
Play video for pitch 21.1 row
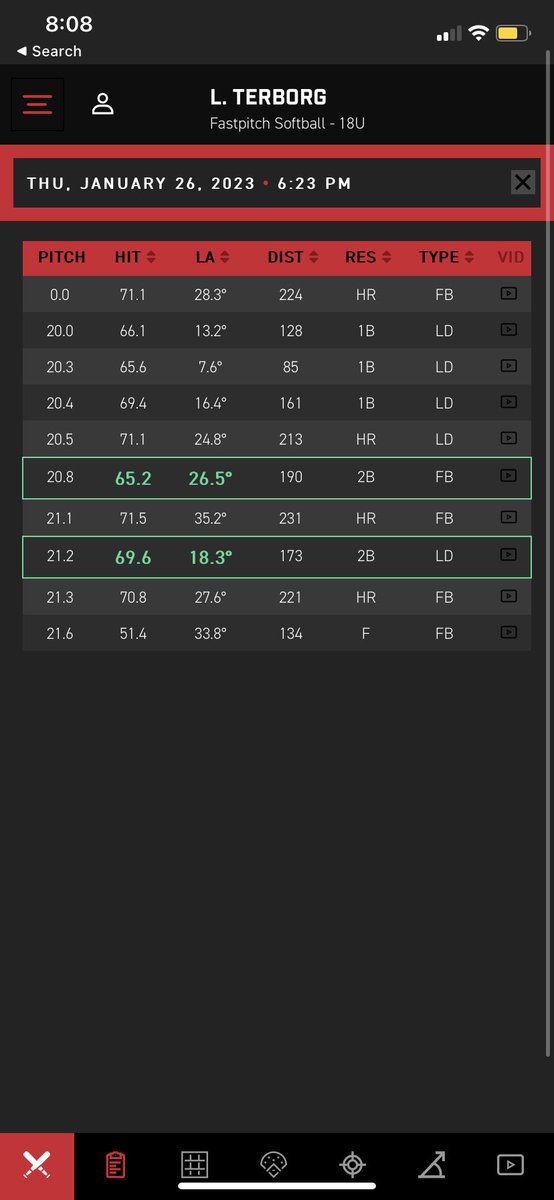[x=509, y=517]
